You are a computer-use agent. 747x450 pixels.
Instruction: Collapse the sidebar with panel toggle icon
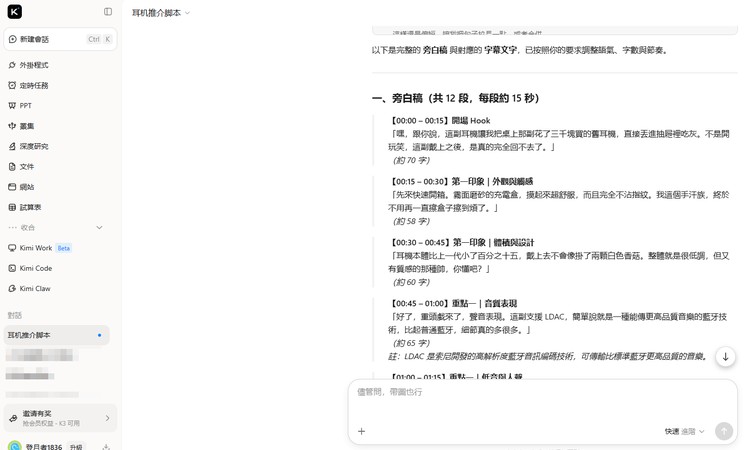pos(108,11)
